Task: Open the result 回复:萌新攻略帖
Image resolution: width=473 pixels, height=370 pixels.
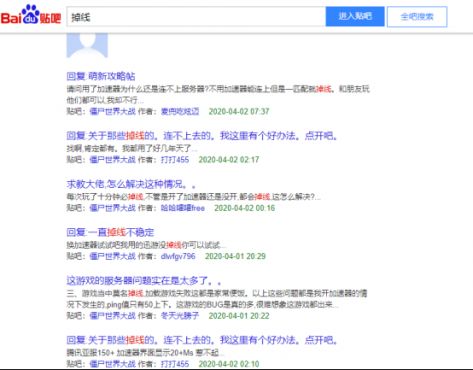Action: click(x=101, y=76)
